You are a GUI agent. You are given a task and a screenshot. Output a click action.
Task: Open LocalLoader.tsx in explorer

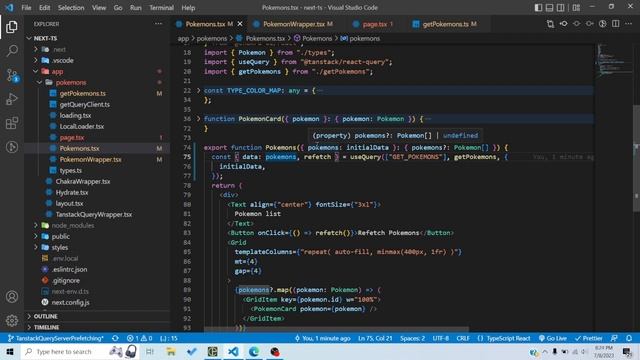(x=82, y=127)
